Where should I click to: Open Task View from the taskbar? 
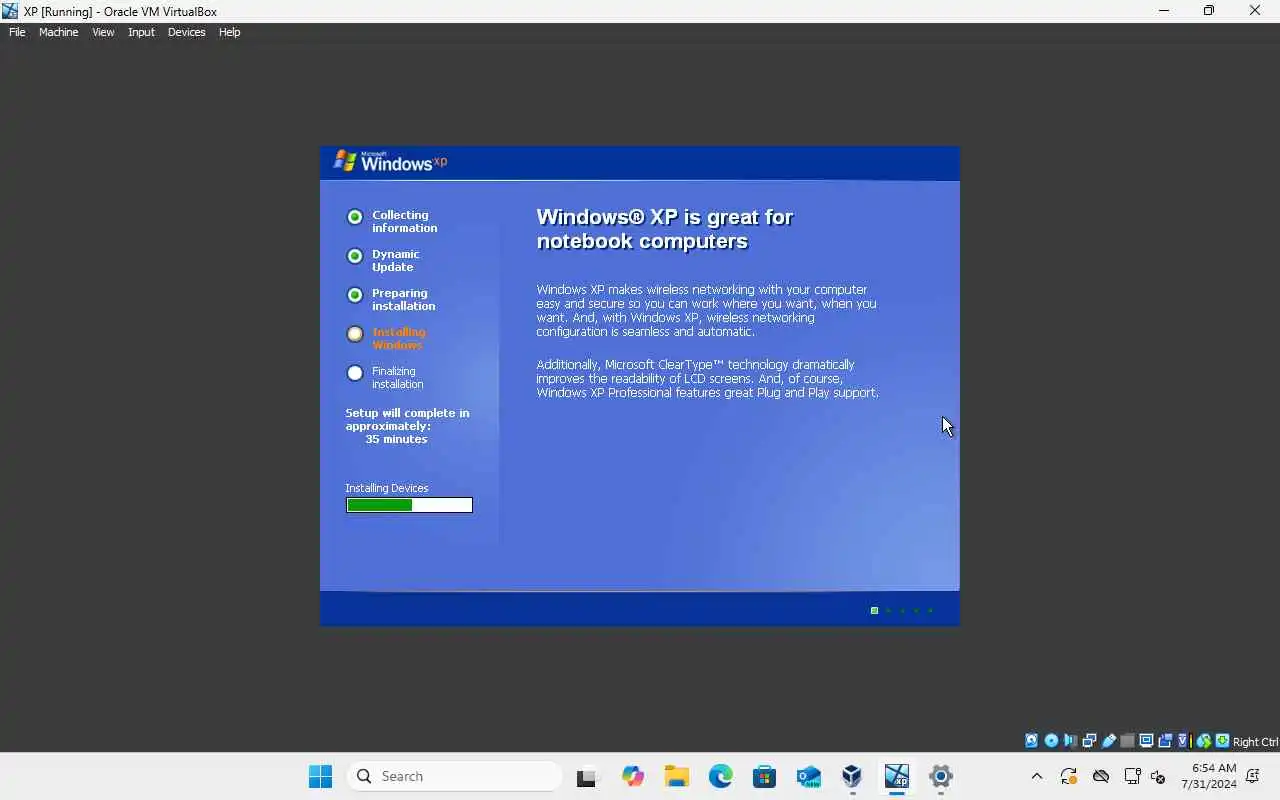pyautogui.click(x=588, y=776)
